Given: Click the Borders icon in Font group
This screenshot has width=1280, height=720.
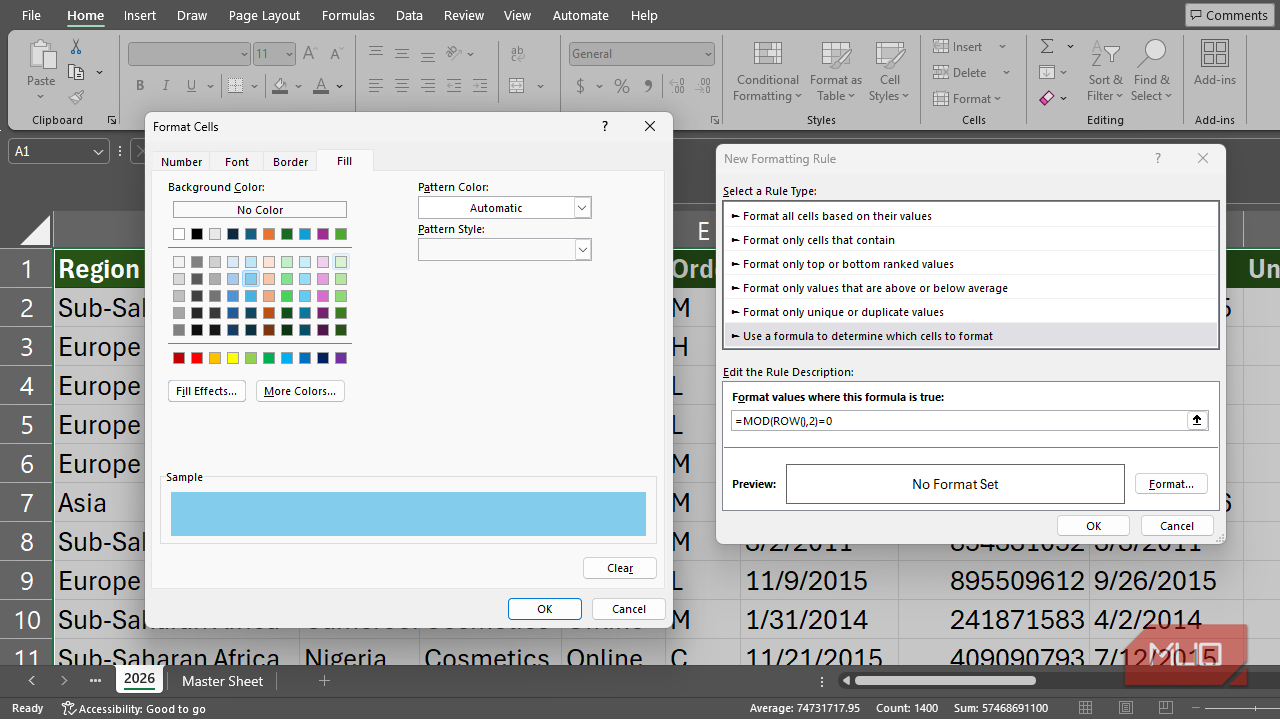Looking at the screenshot, I should 237,86.
